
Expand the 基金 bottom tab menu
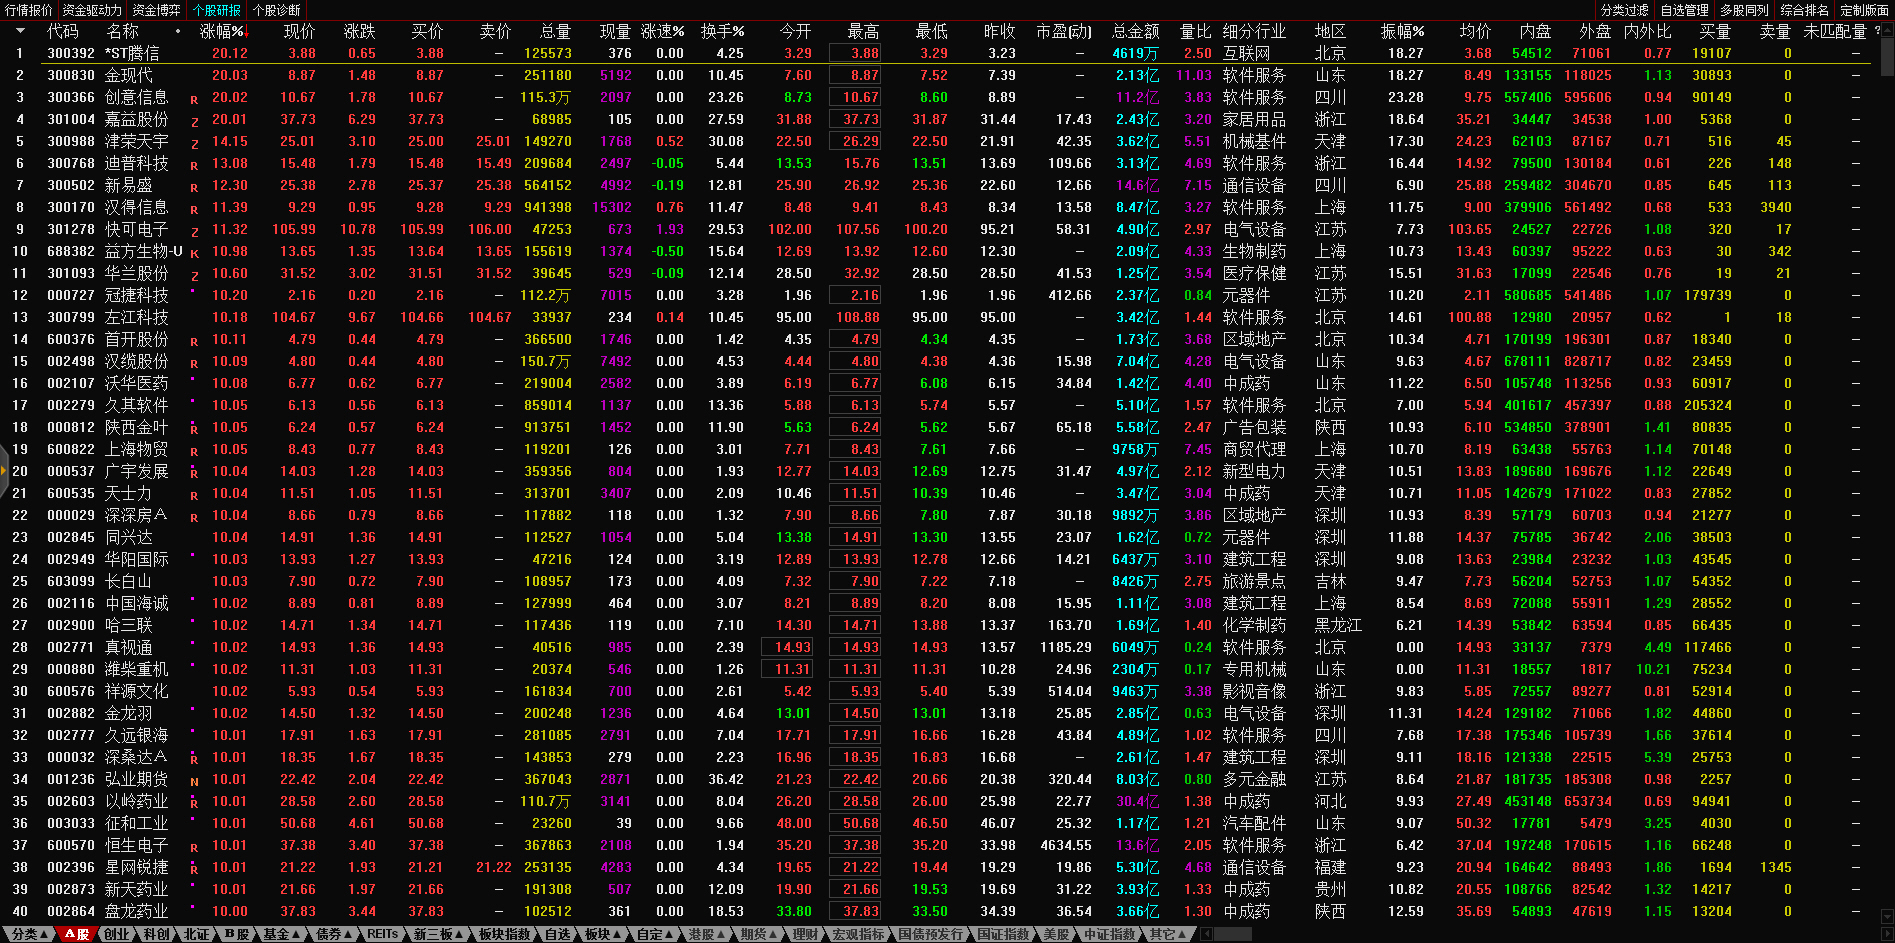(x=281, y=934)
